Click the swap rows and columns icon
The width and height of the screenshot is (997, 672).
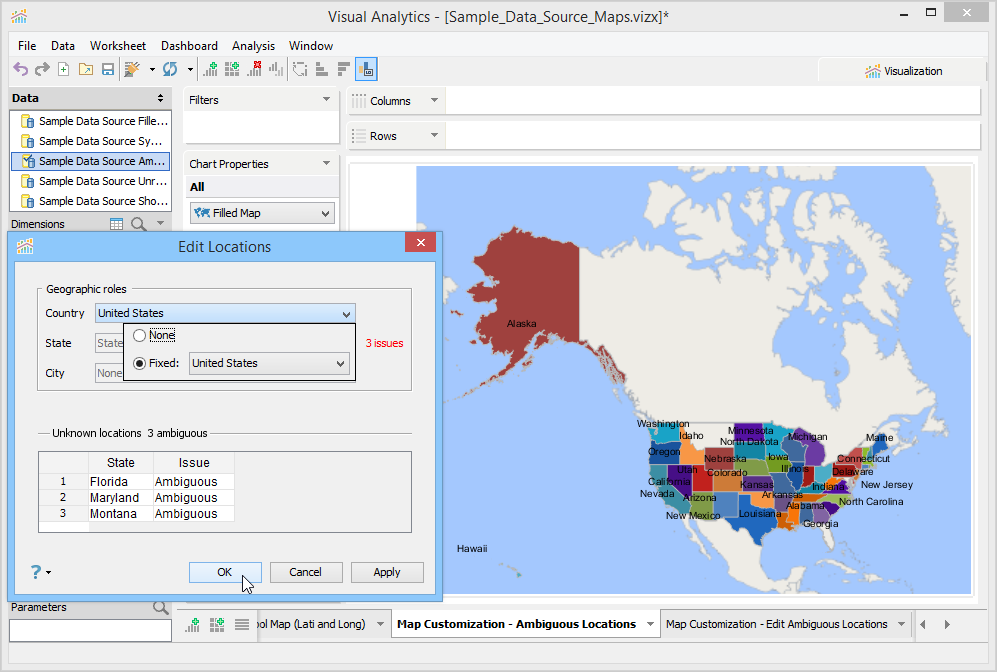(x=300, y=69)
